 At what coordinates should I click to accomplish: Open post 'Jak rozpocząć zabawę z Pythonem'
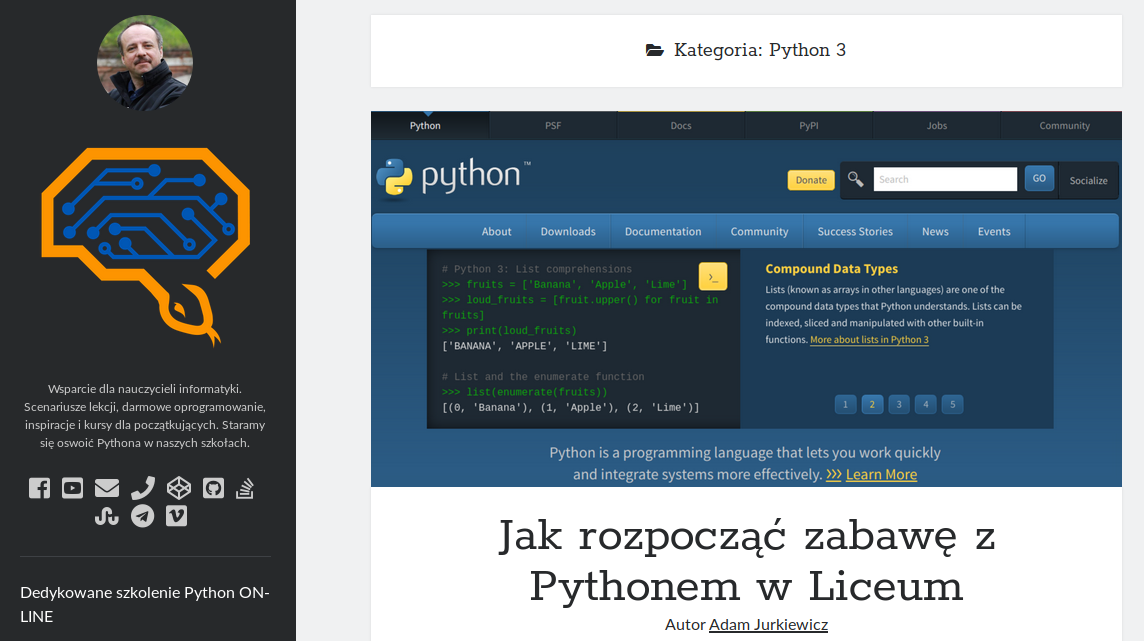pyautogui.click(x=746, y=560)
